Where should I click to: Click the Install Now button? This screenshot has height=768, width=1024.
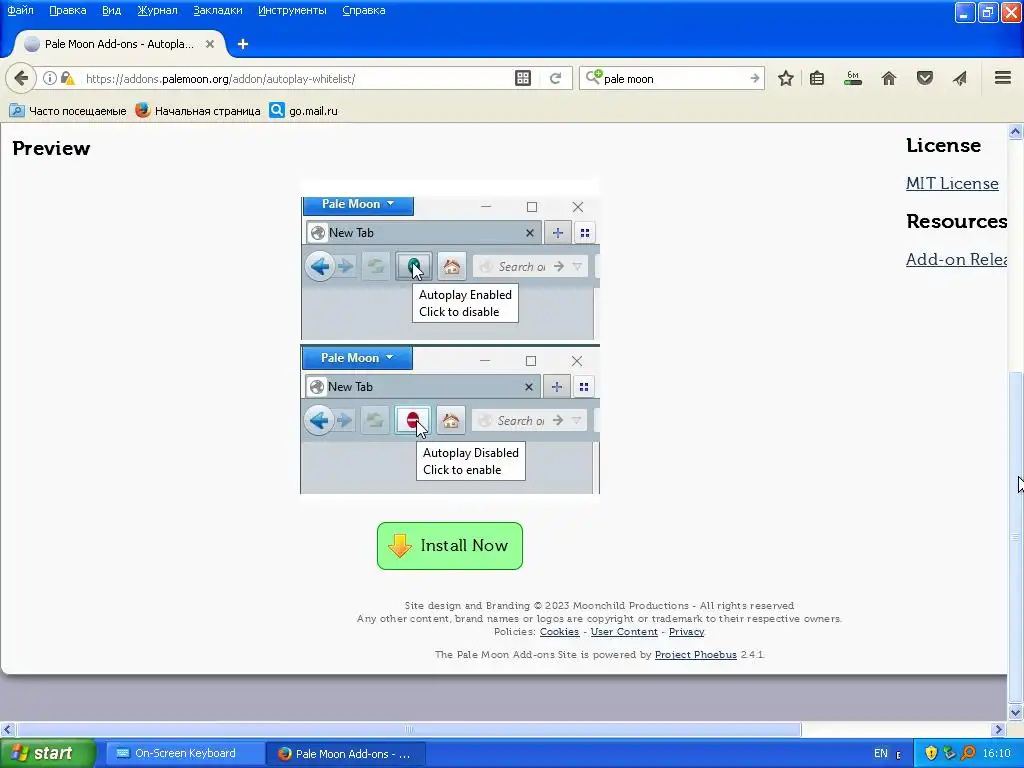coord(450,545)
